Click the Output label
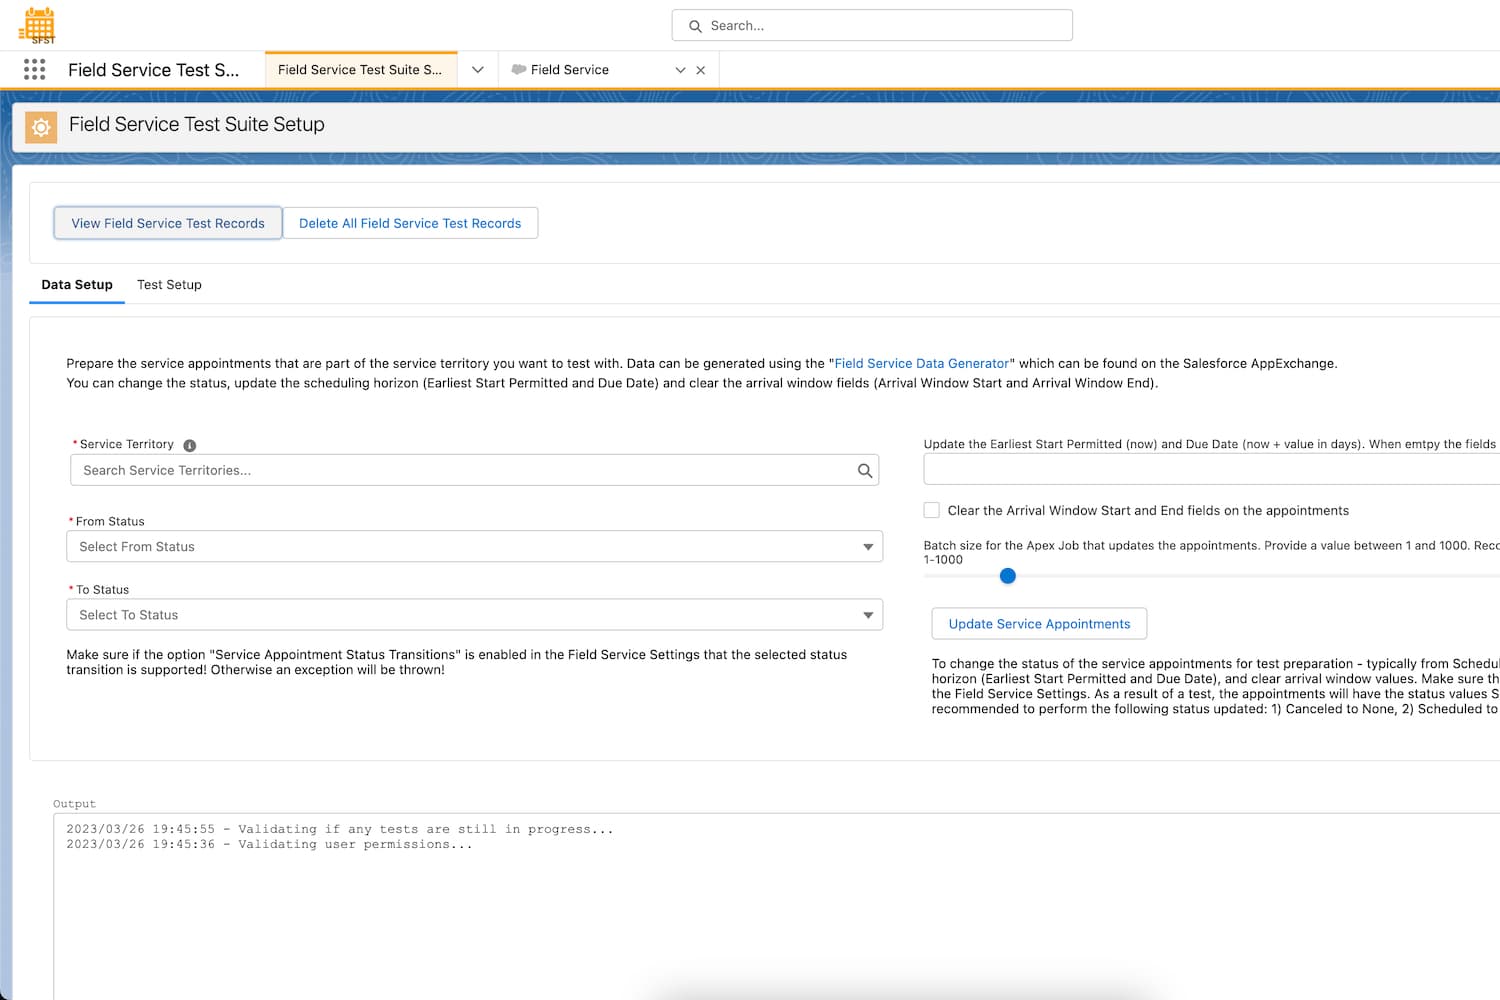Screen dimensions: 1500x1000 tap(74, 804)
